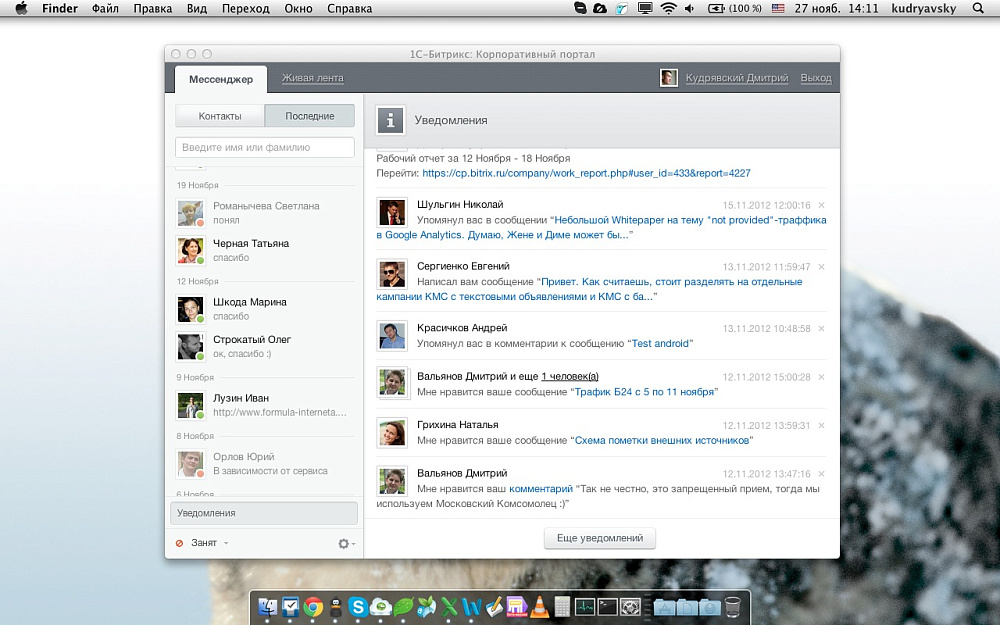Dismiss the Шульгин Николай notification

821,205
